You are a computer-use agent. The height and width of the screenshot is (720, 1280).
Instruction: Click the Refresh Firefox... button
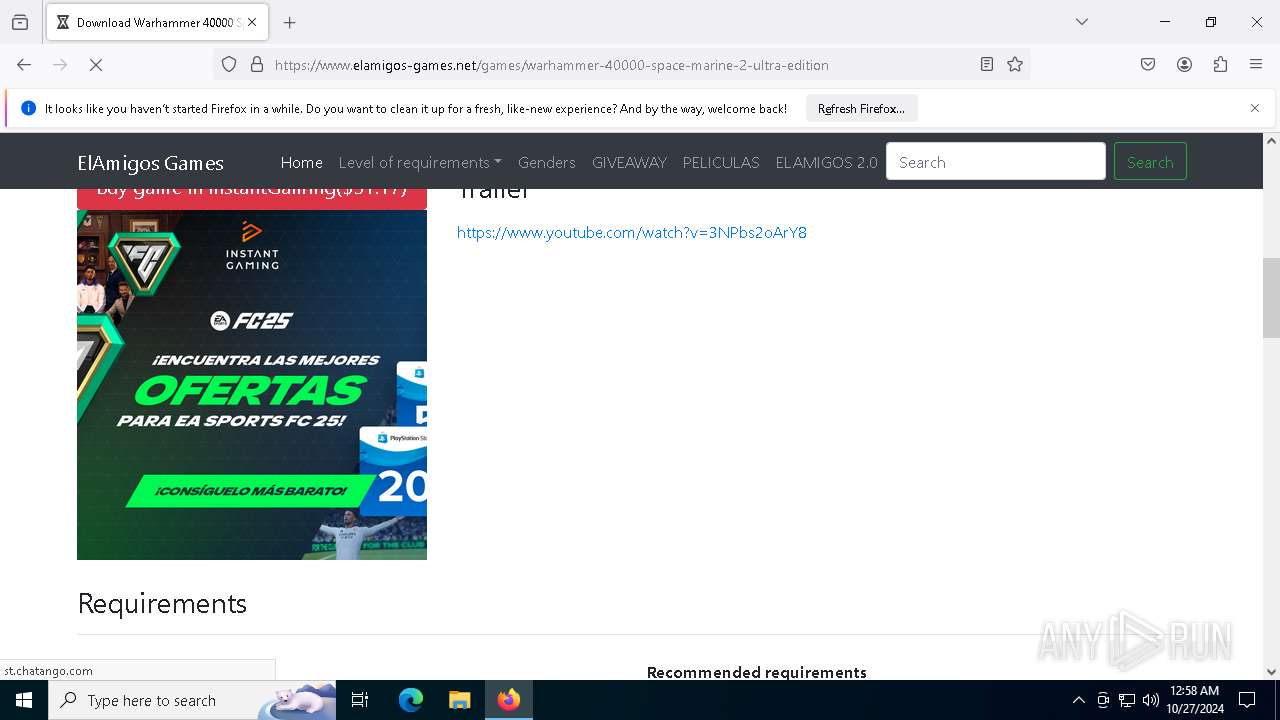coord(861,108)
